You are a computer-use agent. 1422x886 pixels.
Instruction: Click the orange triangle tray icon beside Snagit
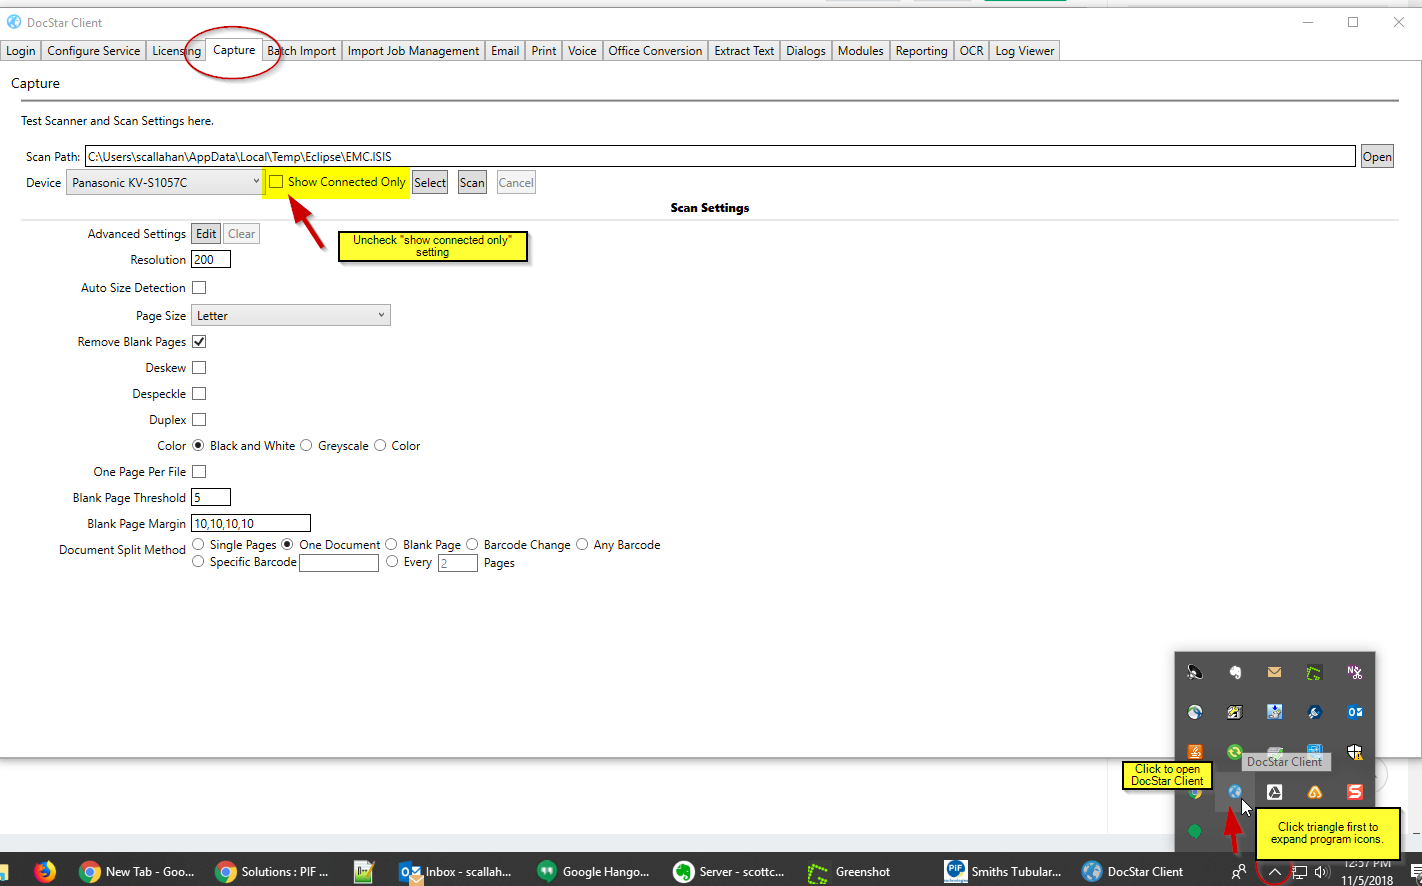(x=1314, y=792)
